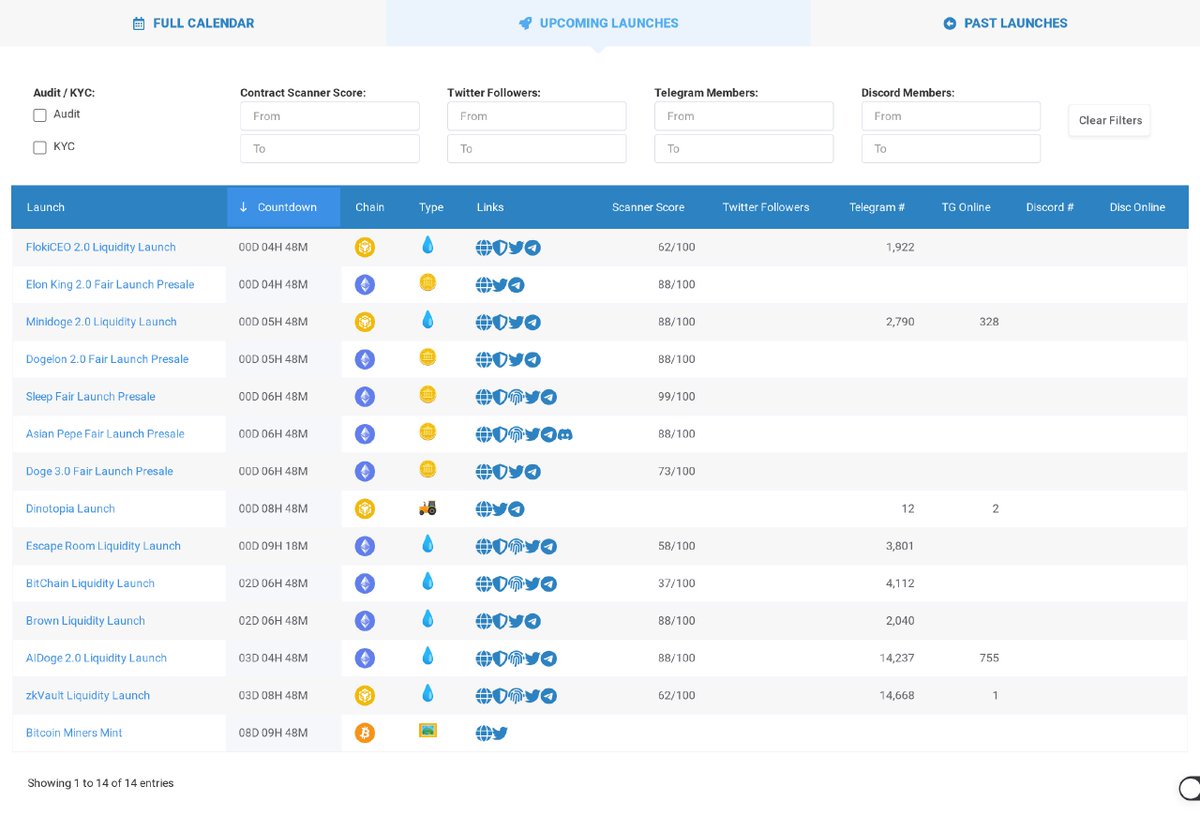Click AIDoge 2.0 Telegram count 14,237
This screenshot has width=1200, height=817.
point(896,658)
